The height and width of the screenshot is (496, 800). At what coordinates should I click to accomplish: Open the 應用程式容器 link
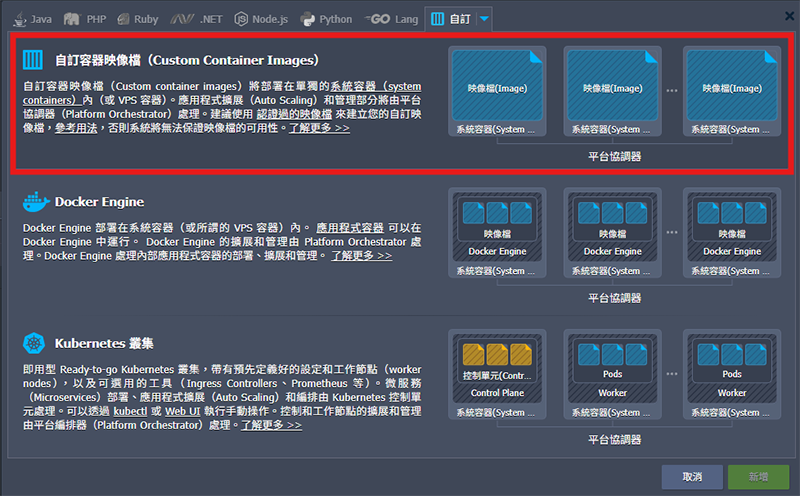click(349, 228)
